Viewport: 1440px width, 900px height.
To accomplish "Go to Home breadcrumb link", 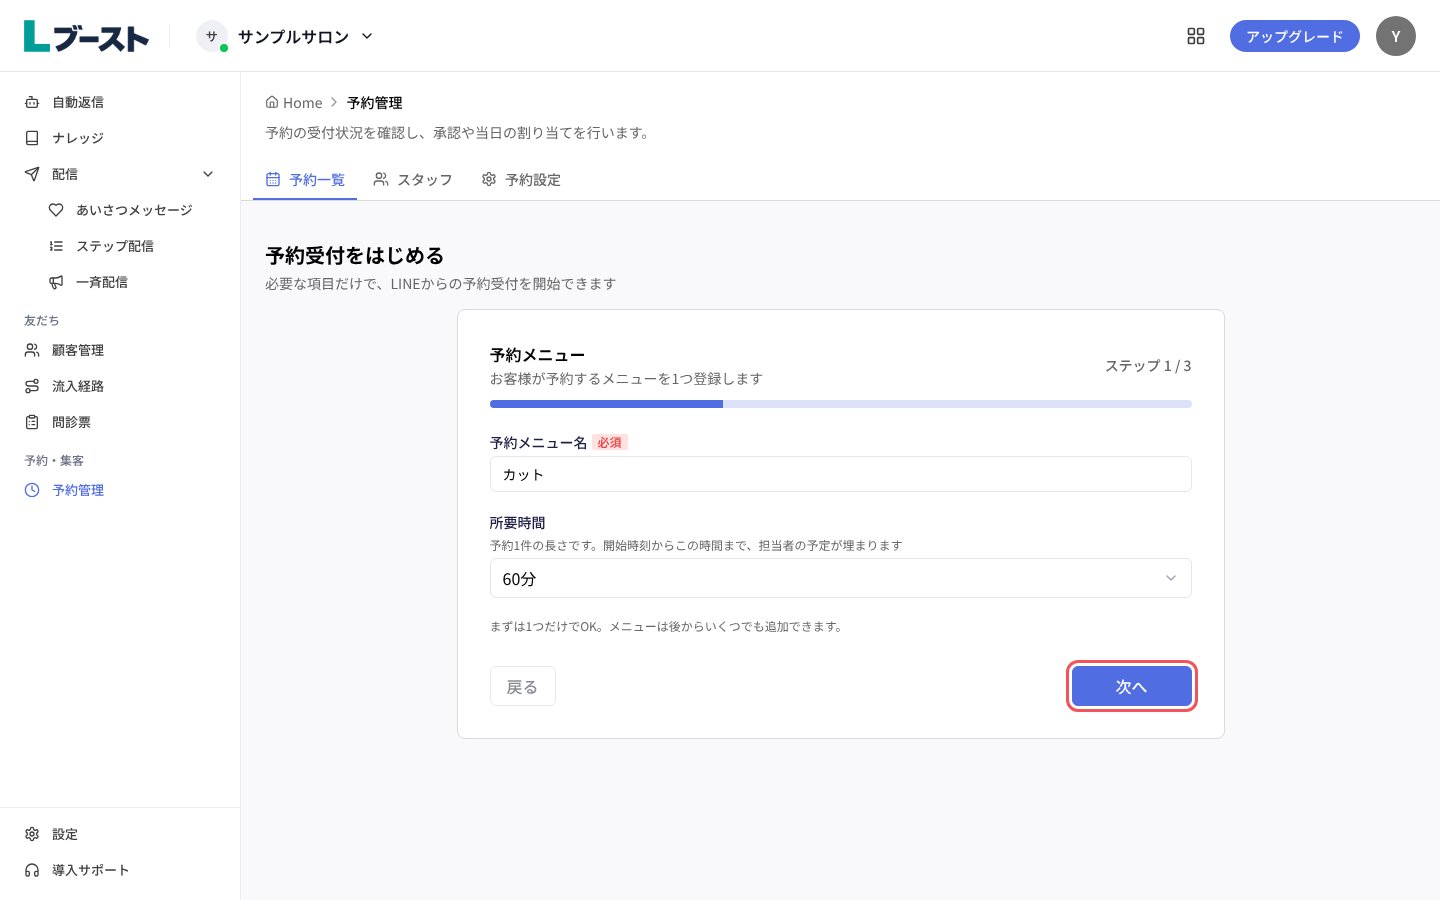I will tap(294, 102).
